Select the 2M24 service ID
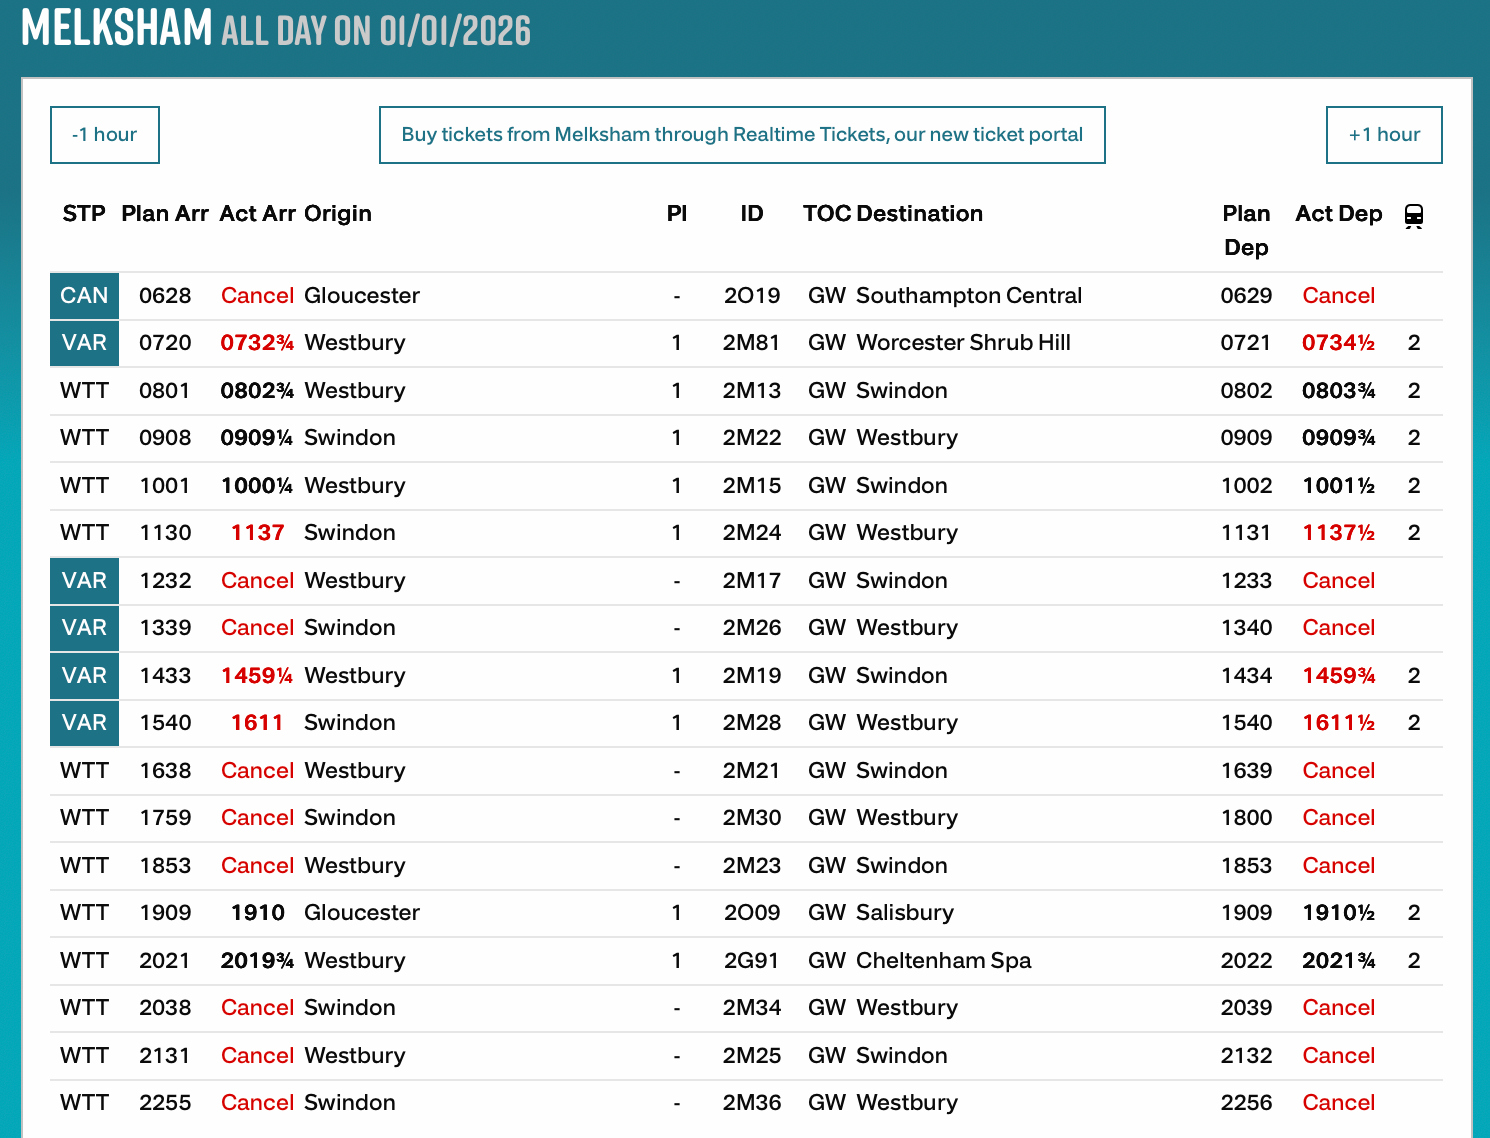Image resolution: width=1490 pixels, height=1138 pixels. pyautogui.click(x=751, y=533)
